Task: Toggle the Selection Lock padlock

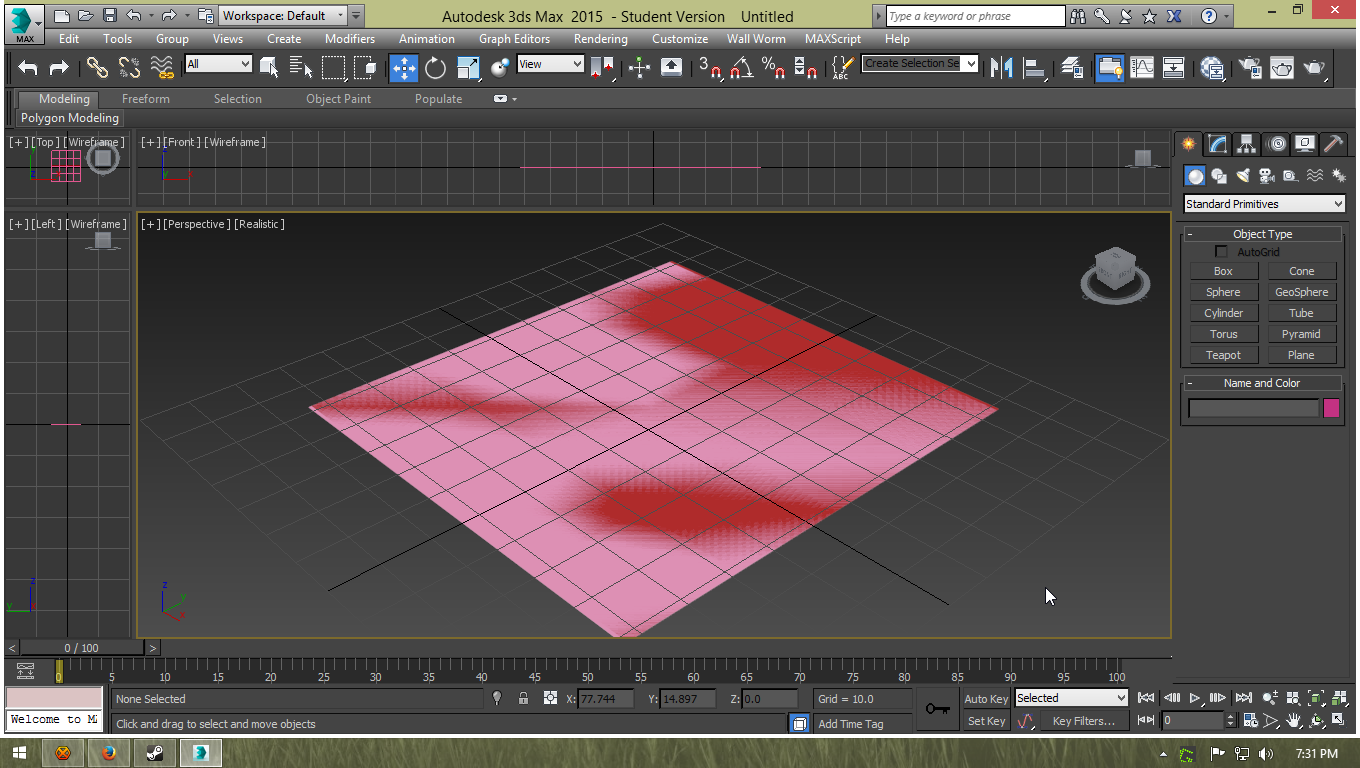Action: pyautogui.click(x=523, y=699)
